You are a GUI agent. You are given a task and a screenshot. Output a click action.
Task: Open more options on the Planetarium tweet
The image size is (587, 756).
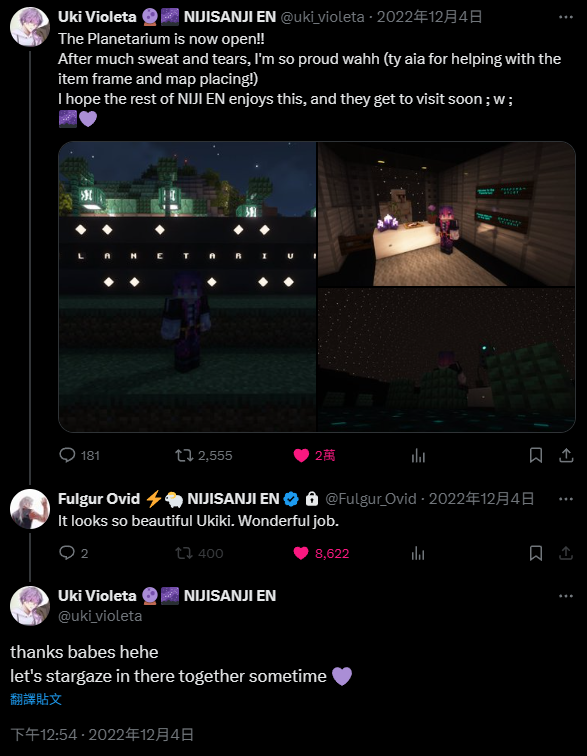tap(566, 17)
